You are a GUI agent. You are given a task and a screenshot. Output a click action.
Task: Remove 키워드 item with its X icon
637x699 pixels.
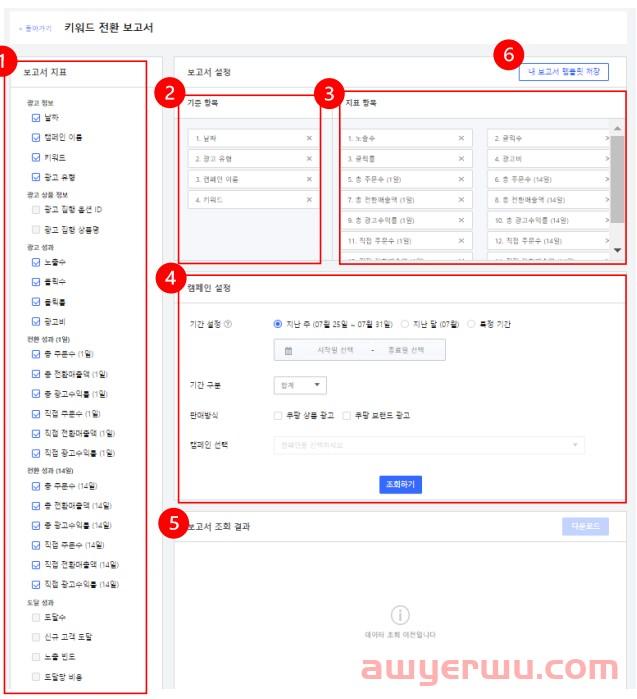pyautogui.click(x=309, y=199)
